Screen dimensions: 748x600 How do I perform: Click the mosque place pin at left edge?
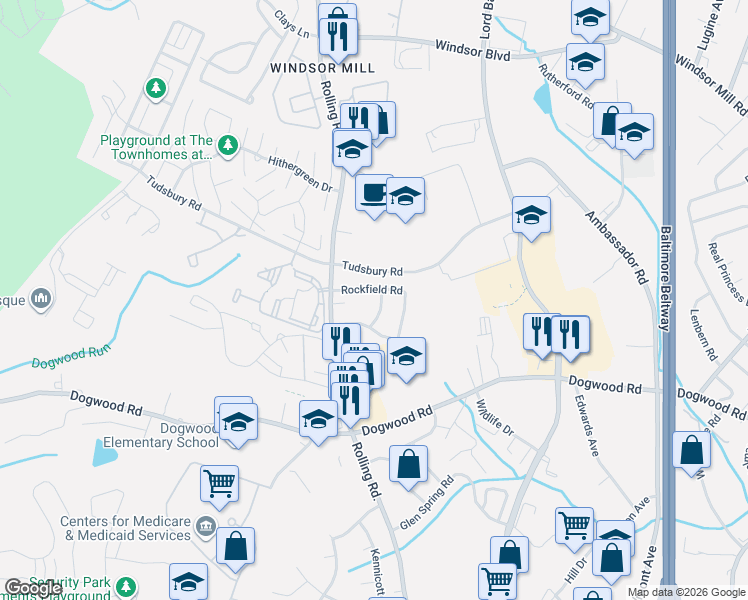[41, 300]
